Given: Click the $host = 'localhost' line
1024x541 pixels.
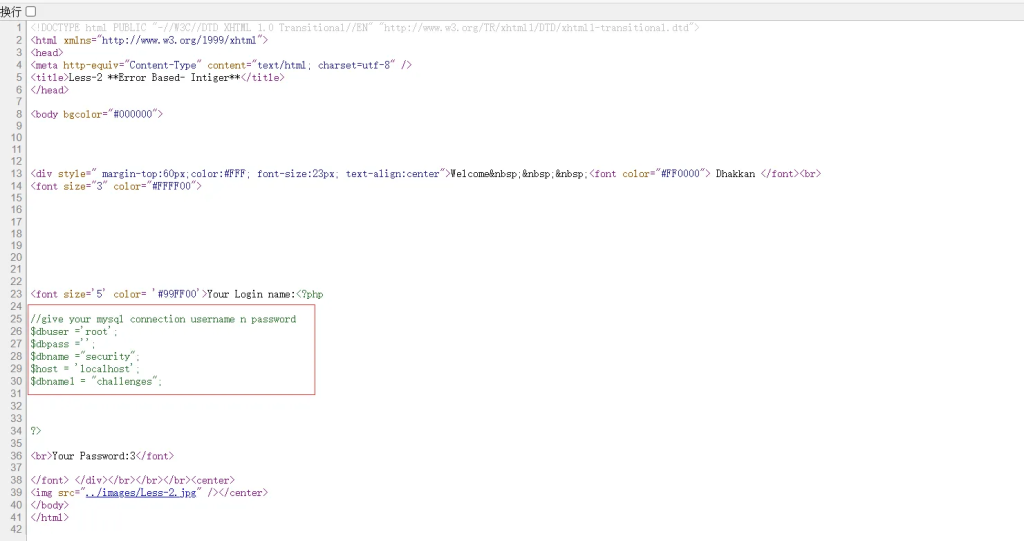Looking at the screenshot, I should 85,369.
